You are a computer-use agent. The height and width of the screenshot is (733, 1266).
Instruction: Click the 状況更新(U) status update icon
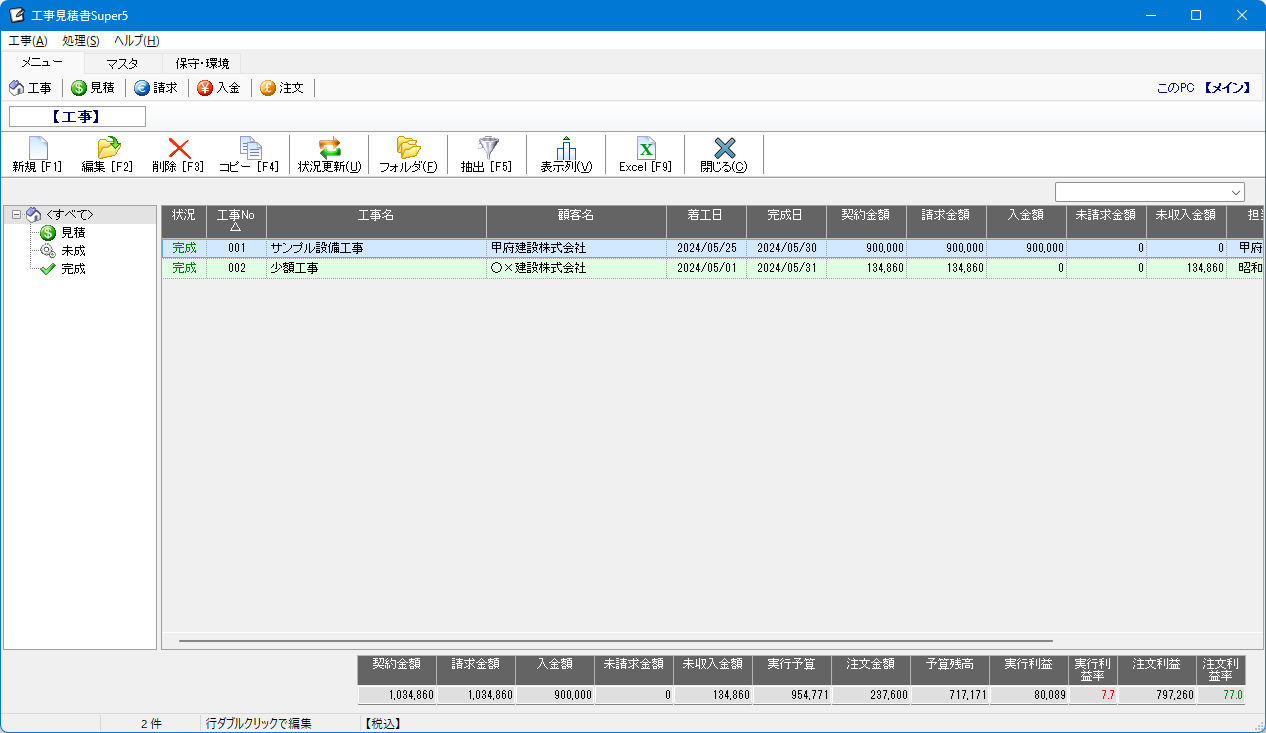click(x=329, y=148)
